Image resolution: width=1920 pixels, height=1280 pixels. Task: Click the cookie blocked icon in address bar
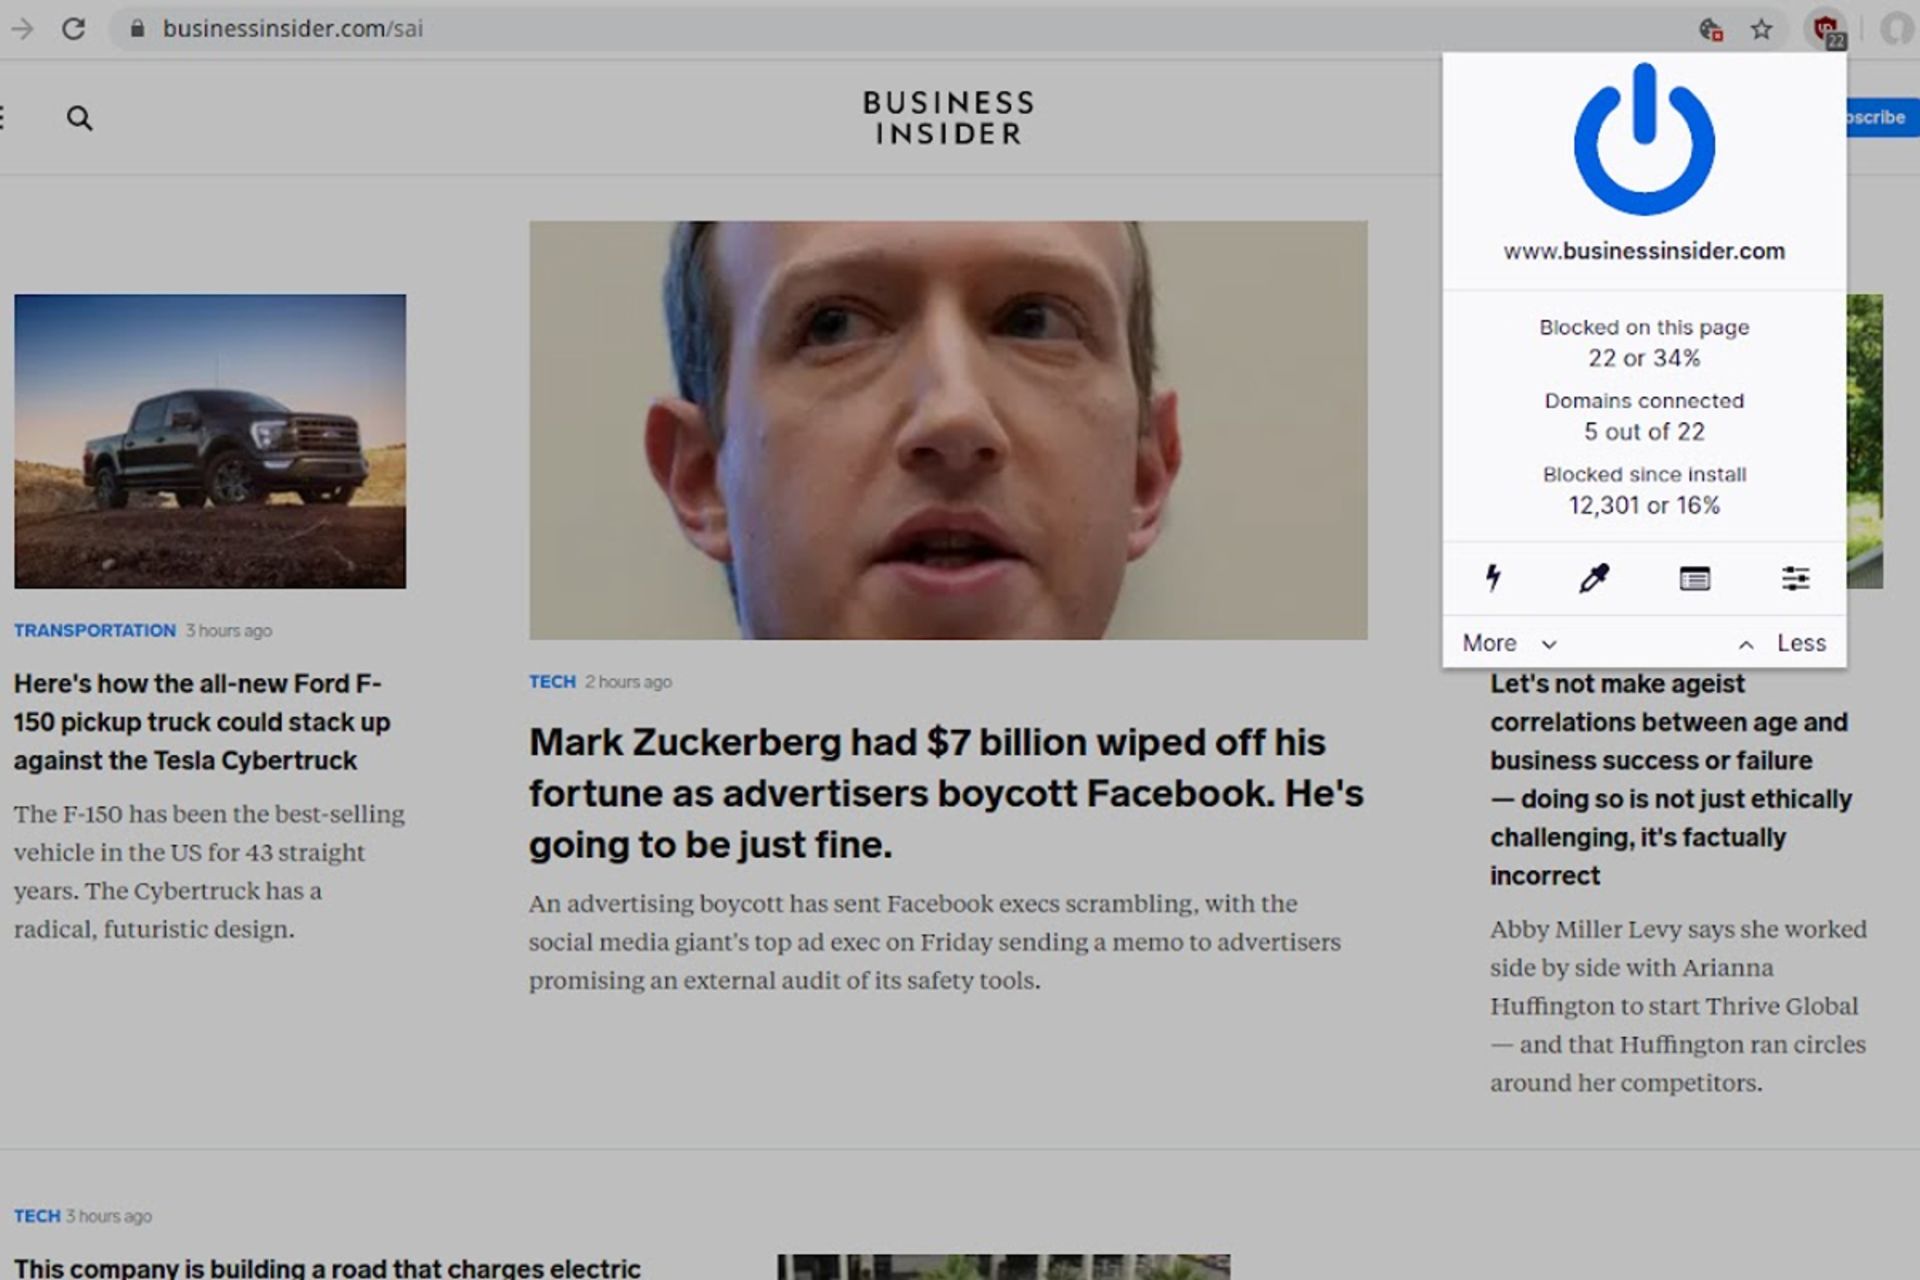pos(1711,29)
